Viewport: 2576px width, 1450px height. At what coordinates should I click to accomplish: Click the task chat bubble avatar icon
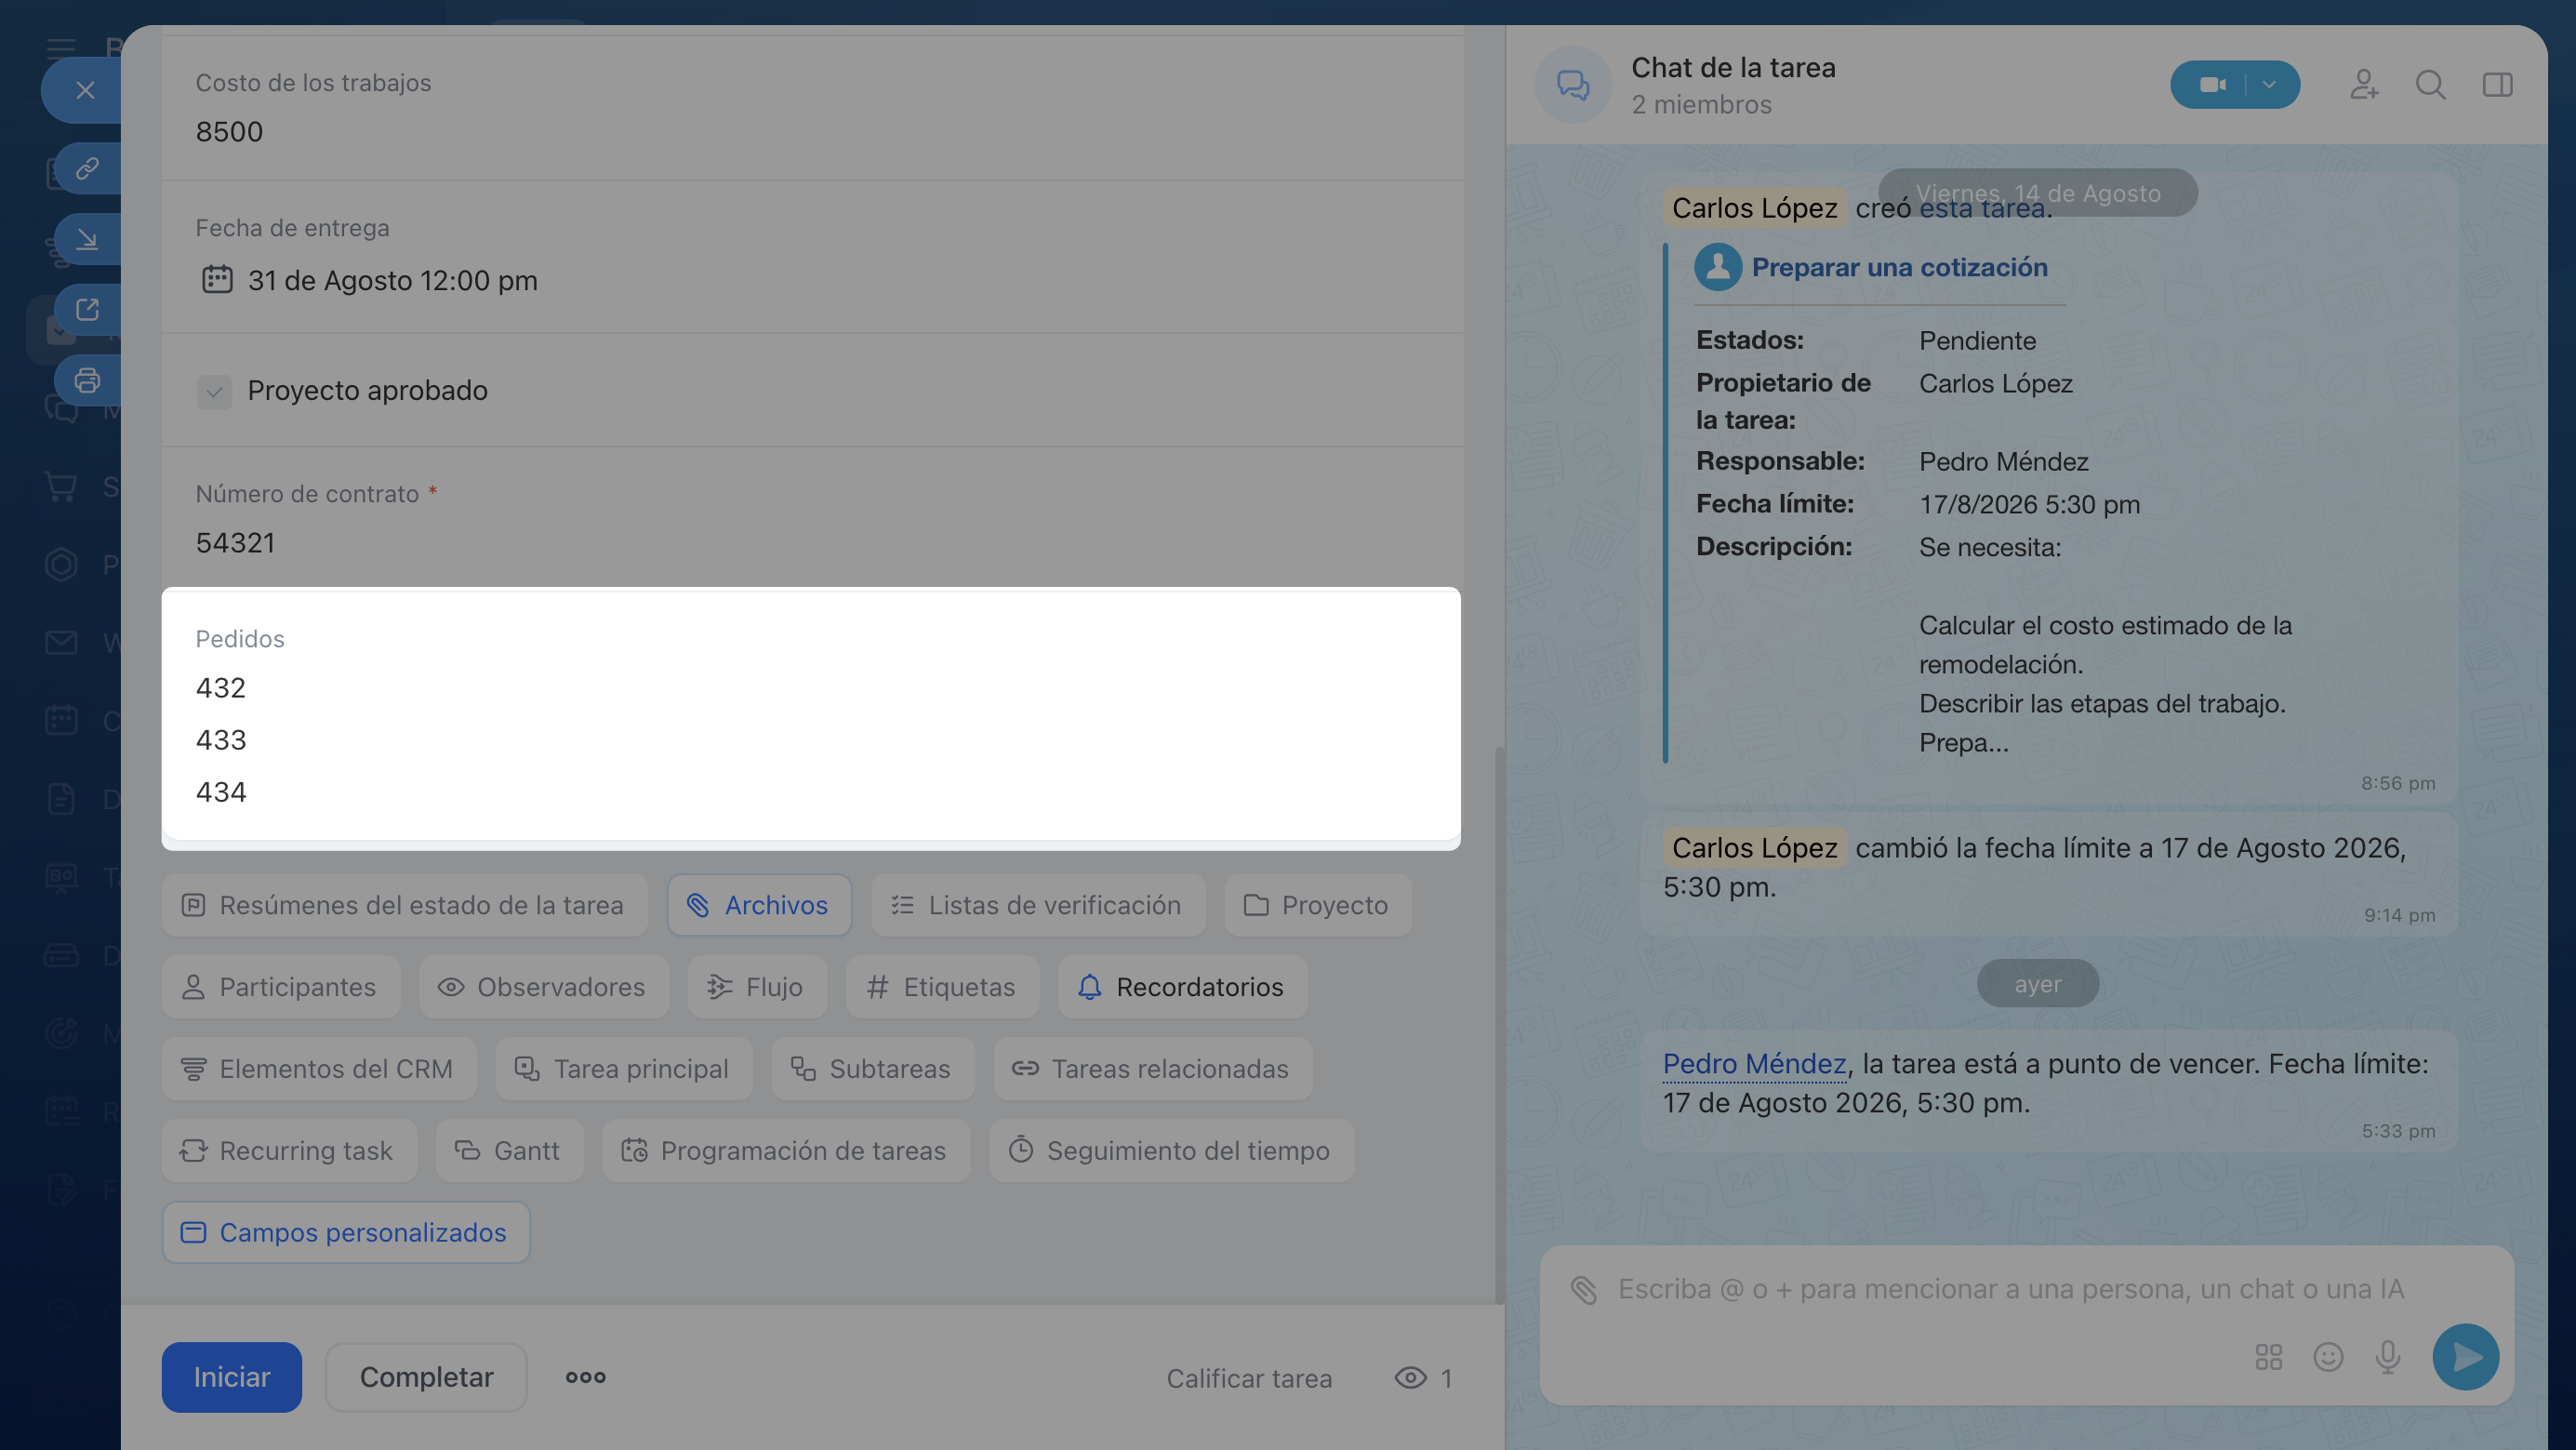click(x=1573, y=85)
